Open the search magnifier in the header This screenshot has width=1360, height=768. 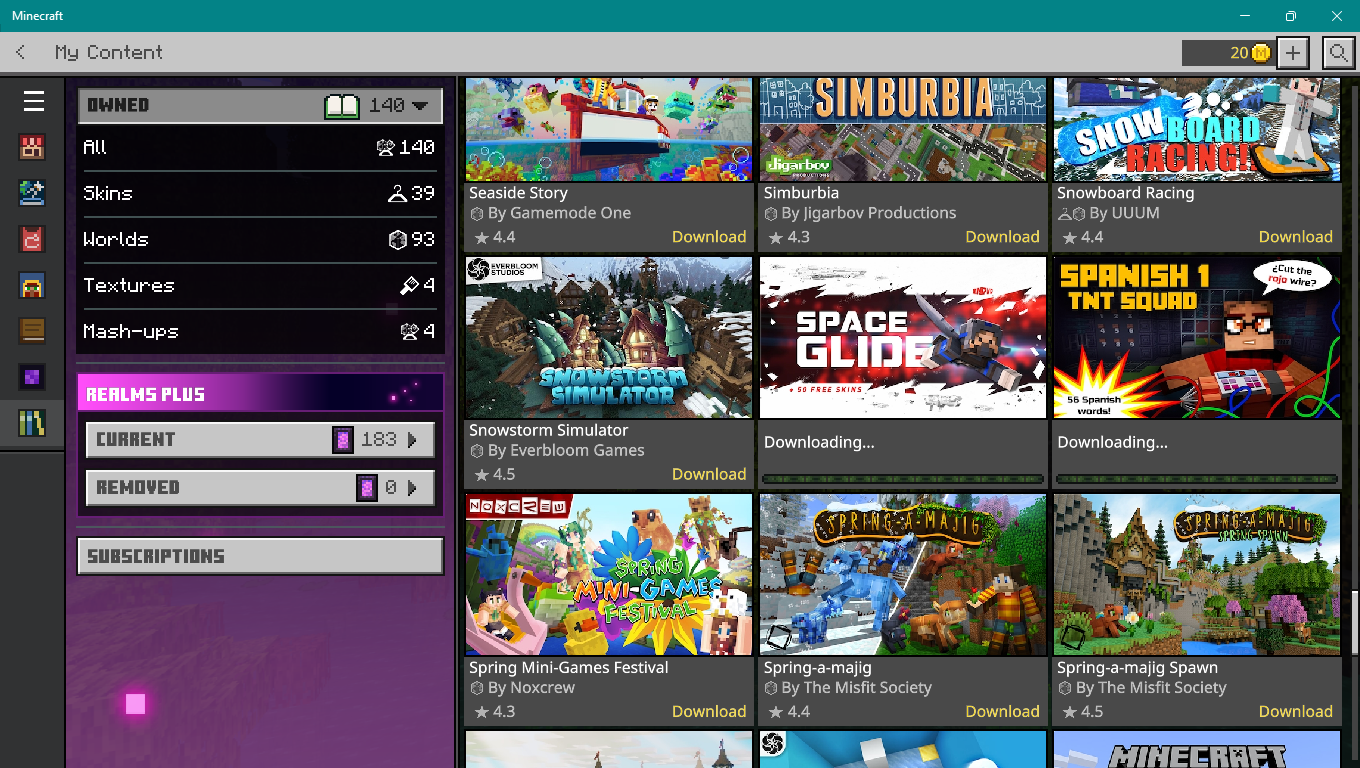pos(1338,53)
